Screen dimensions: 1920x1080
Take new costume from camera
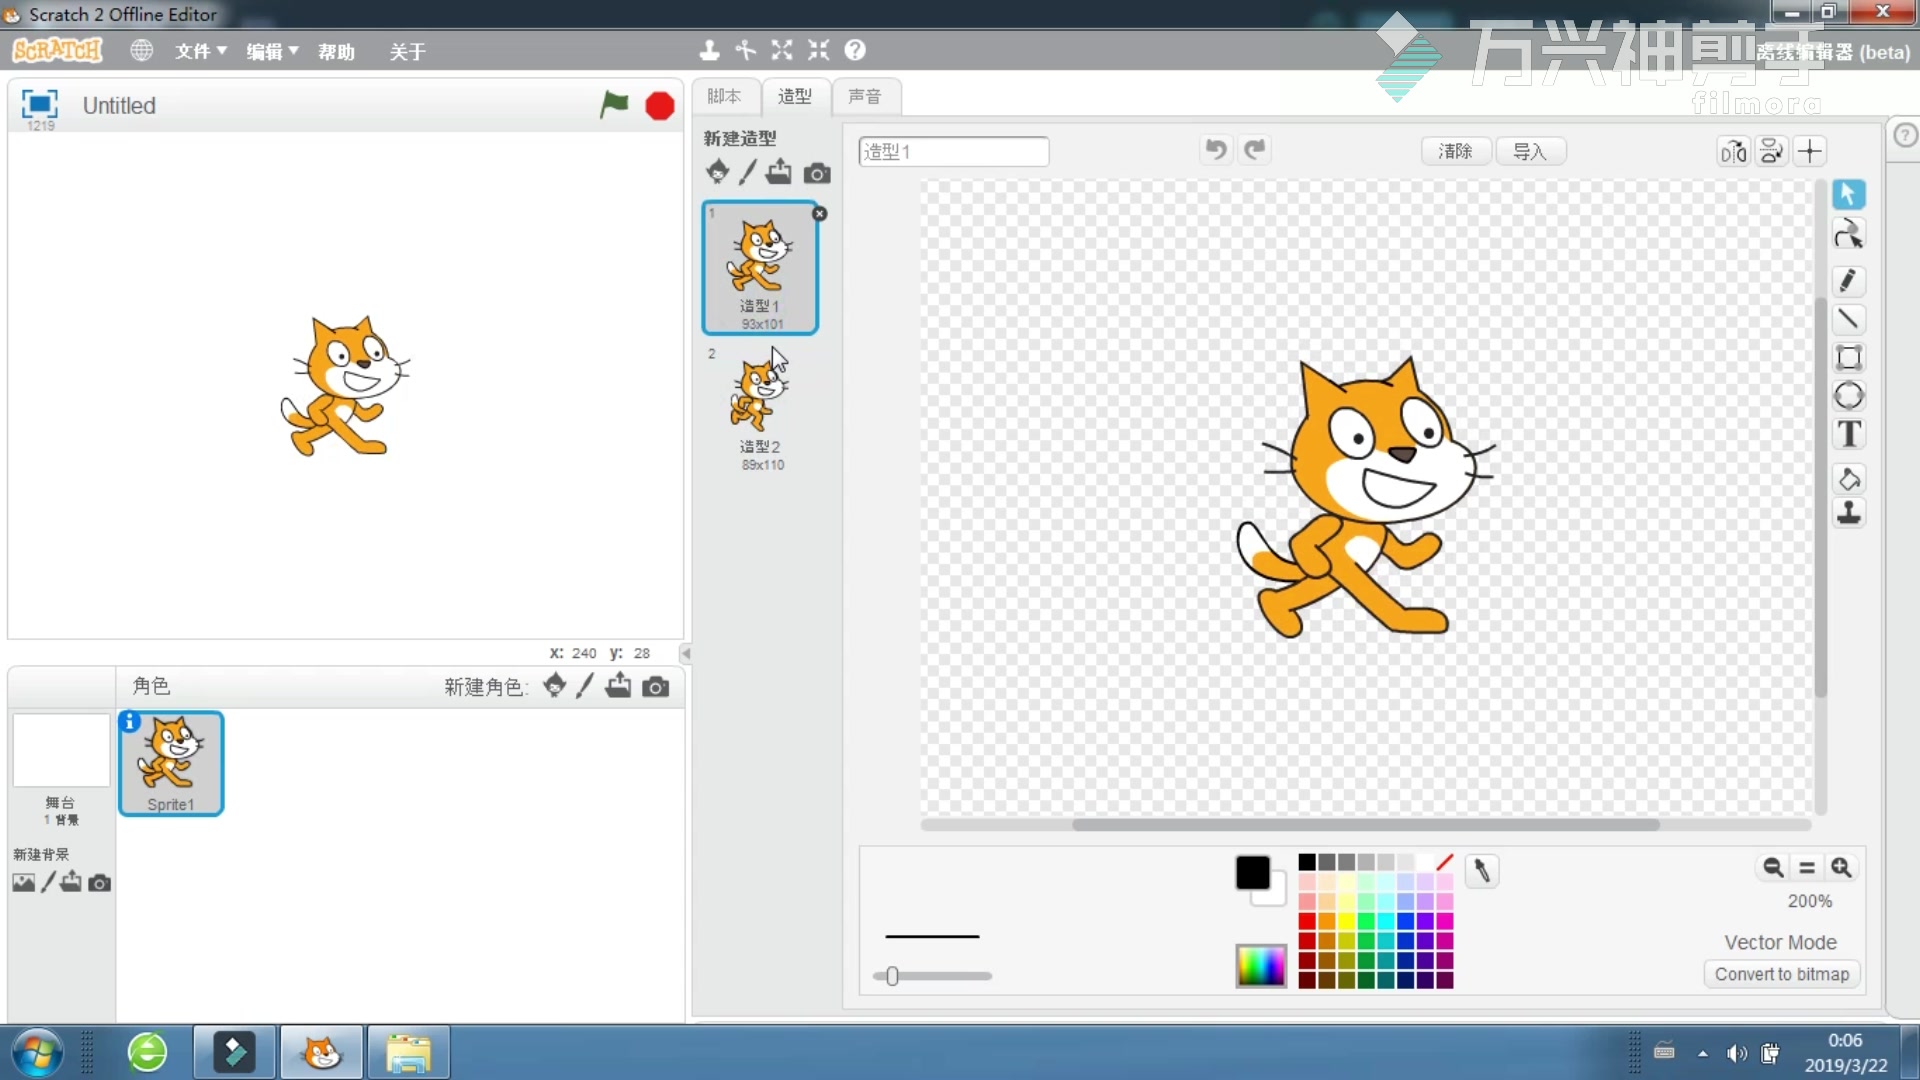[x=817, y=173]
